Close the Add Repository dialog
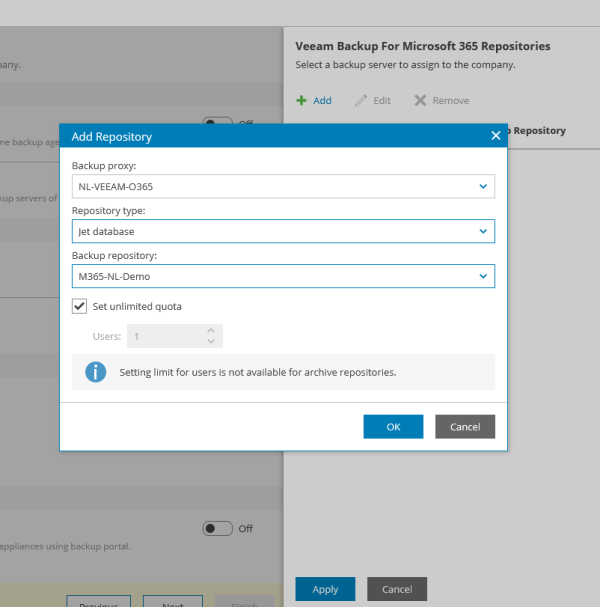Image resolution: width=600 pixels, height=607 pixels. 495,135
